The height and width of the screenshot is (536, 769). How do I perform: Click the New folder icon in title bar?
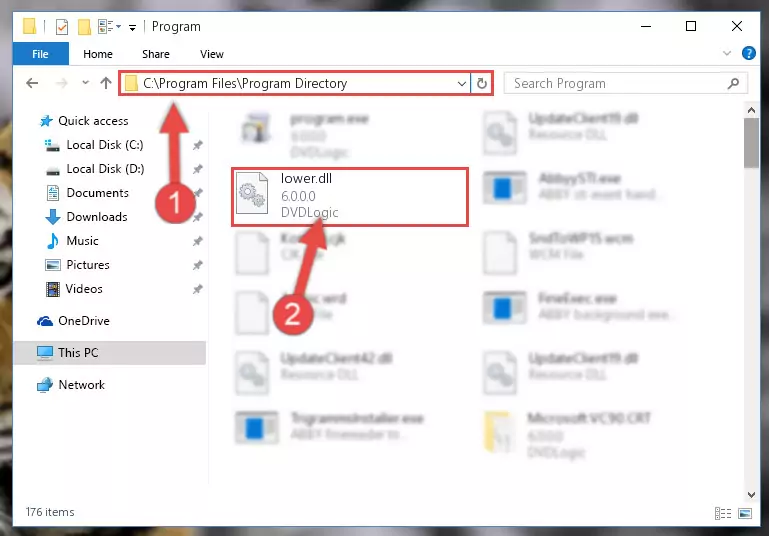84,26
